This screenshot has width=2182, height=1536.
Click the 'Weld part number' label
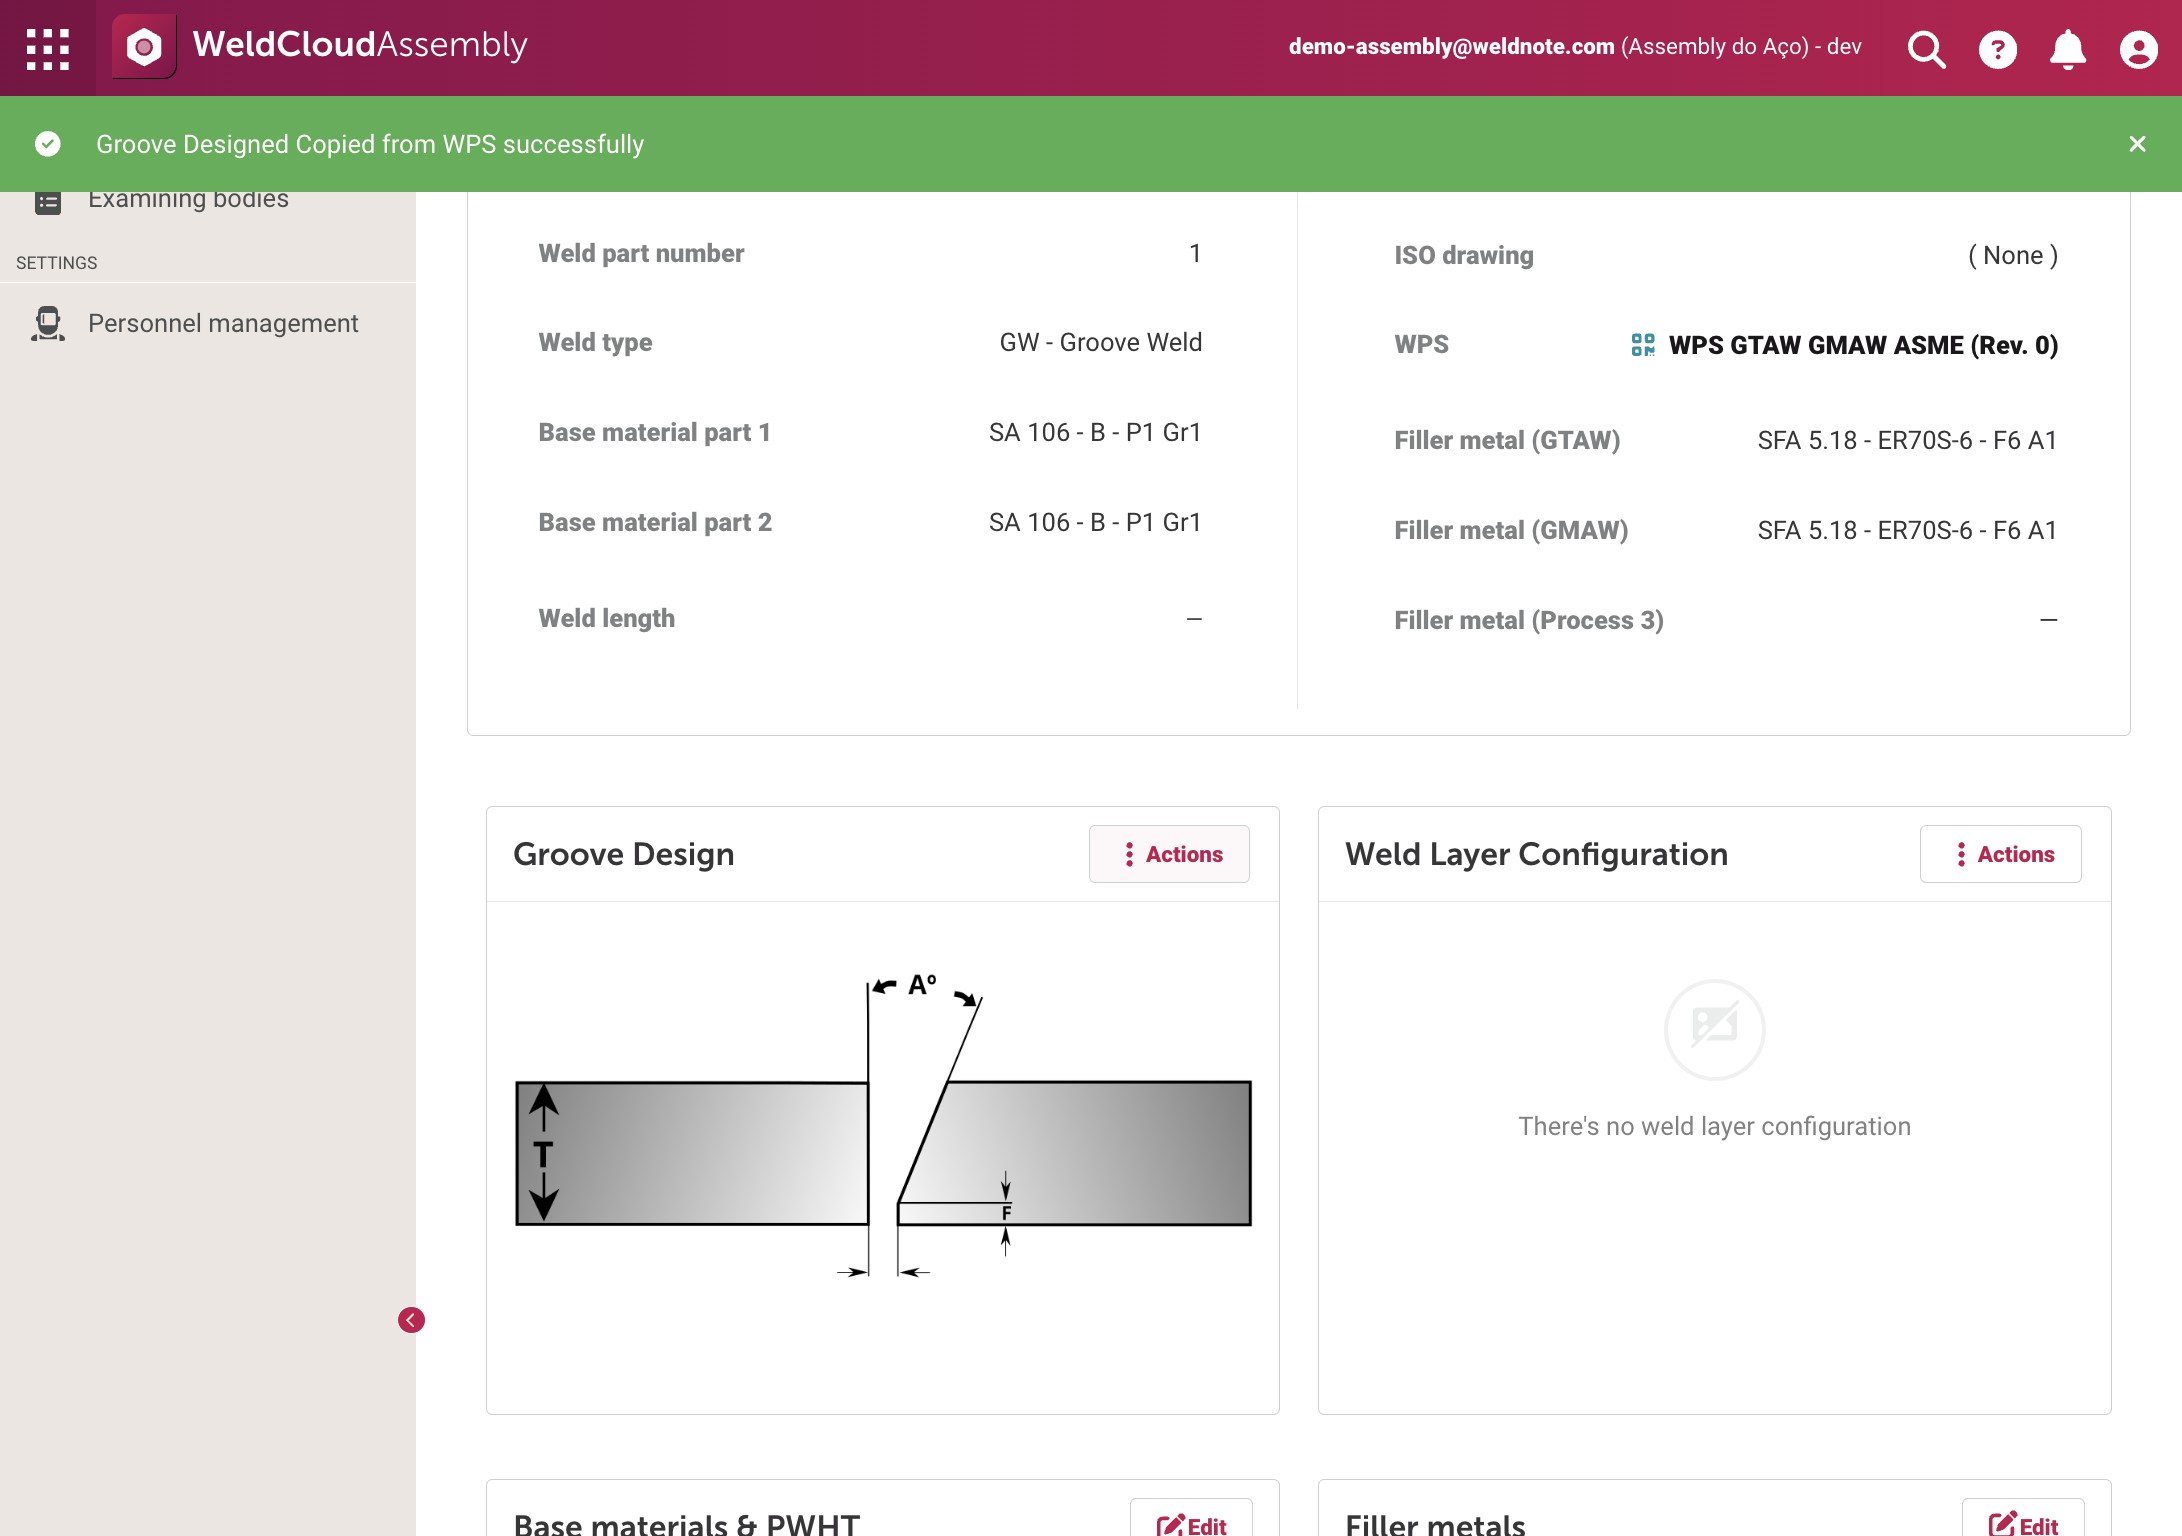pos(641,253)
